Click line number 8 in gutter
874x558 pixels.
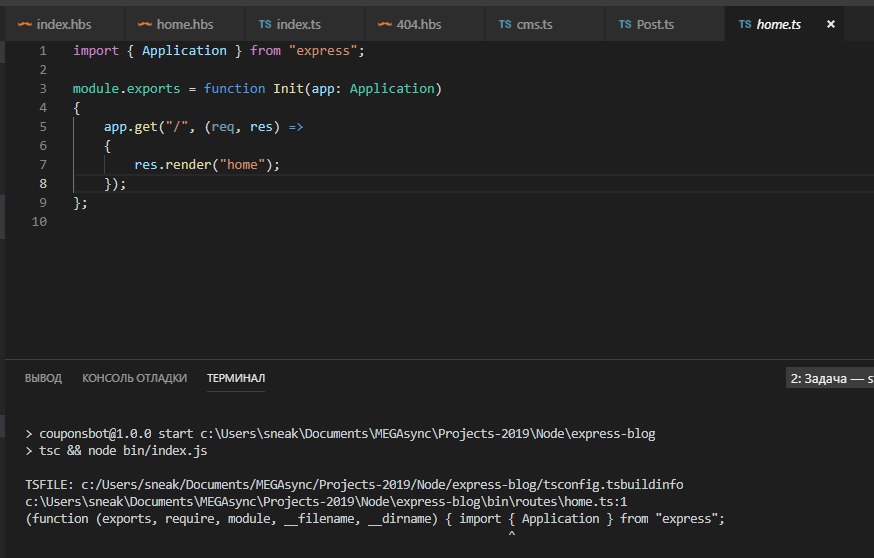[x=43, y=183]
